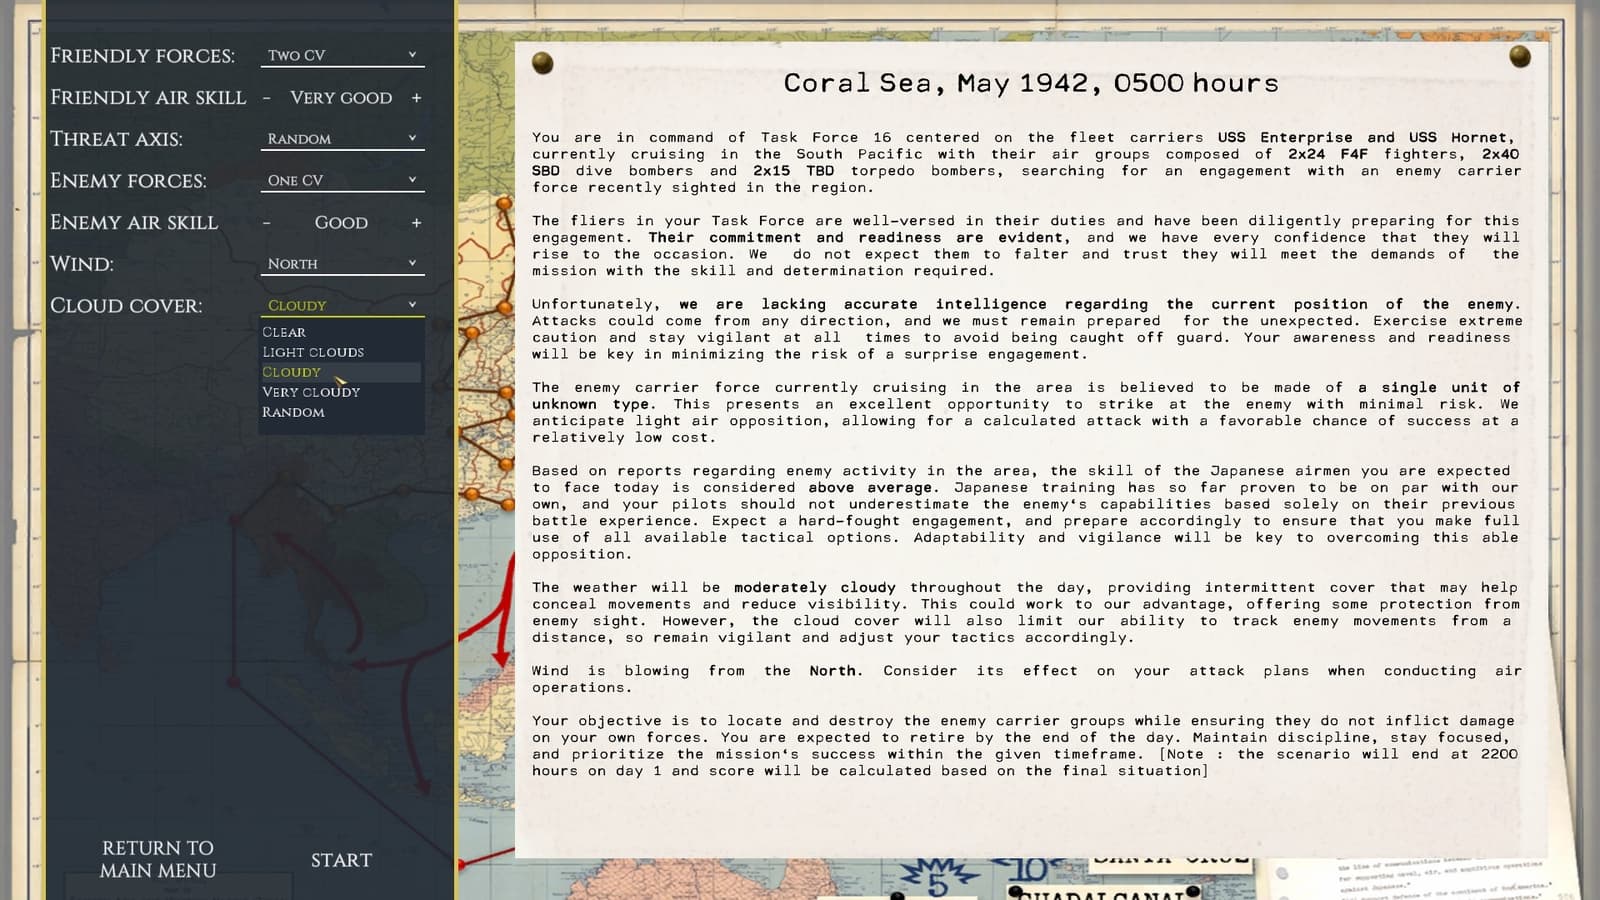Screen dimensions: 1600x900
Task: Select Clear in the cloud cover list
Action: point(341,332)
